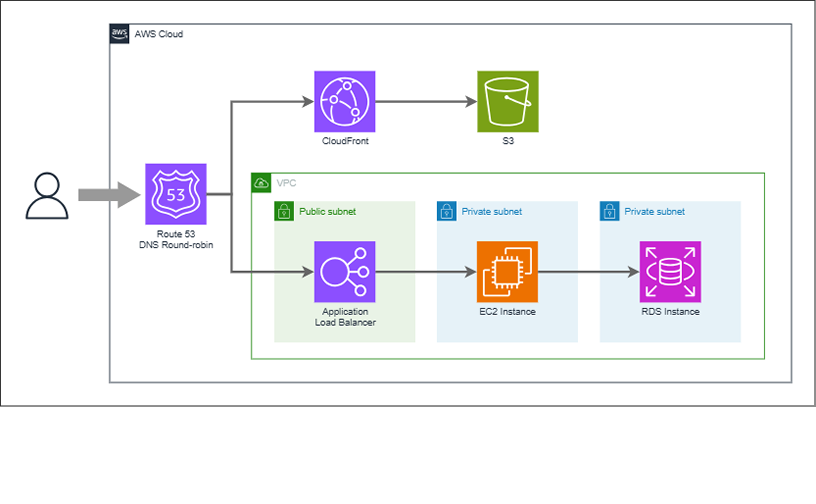Click the AWS logo badge

(119, 34)
